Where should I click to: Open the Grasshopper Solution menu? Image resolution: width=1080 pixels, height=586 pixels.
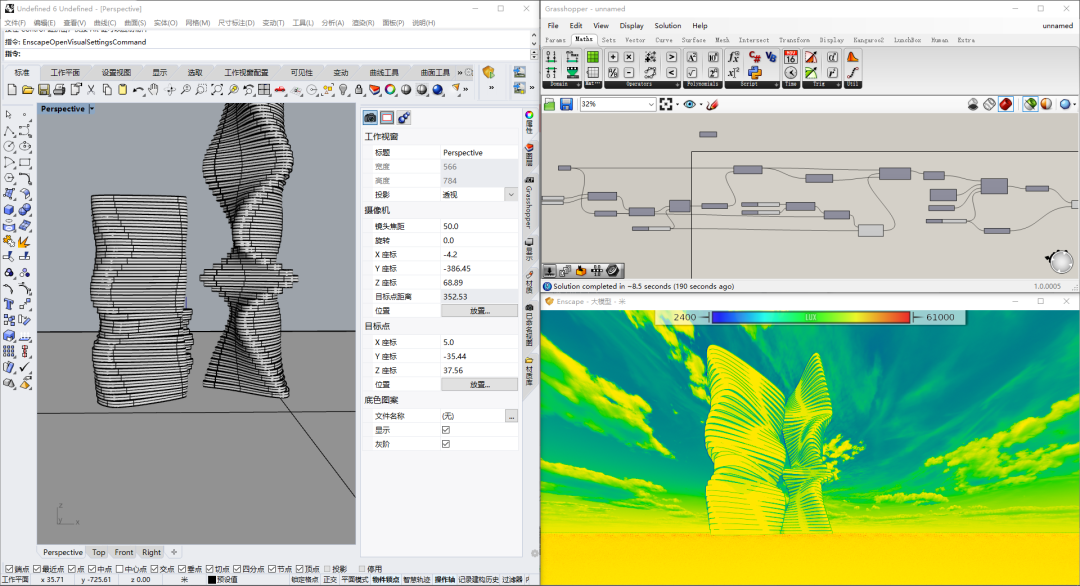[x=667, y=25]
